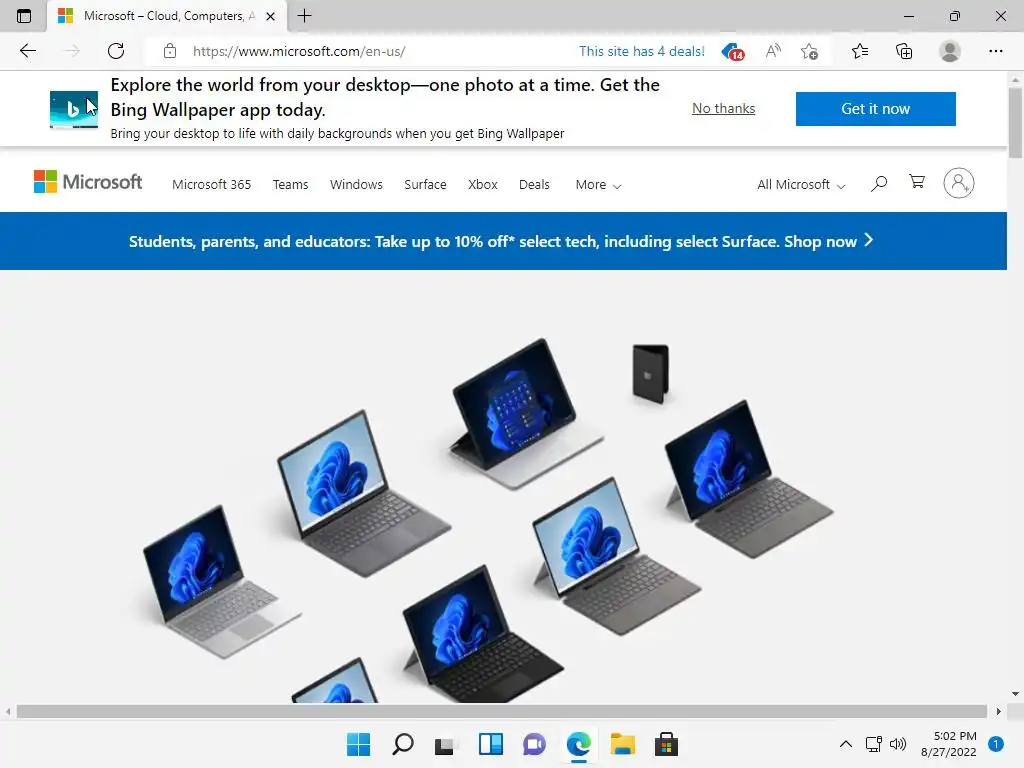
Task: Open the Windows Start button
Action: (x=358, y=744)
